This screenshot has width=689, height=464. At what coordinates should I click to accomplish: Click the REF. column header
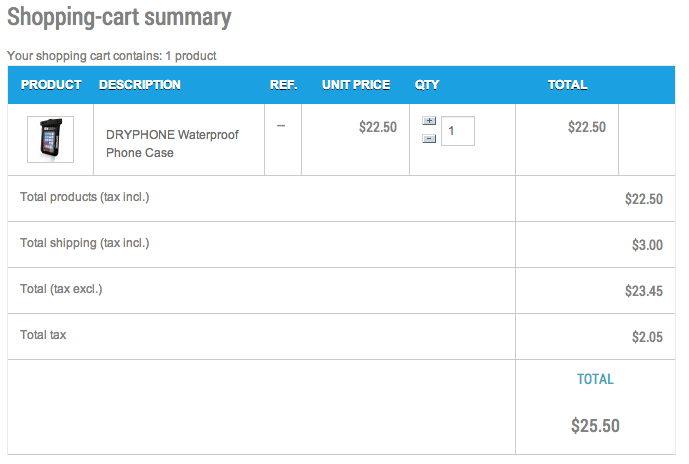[284, 85]
